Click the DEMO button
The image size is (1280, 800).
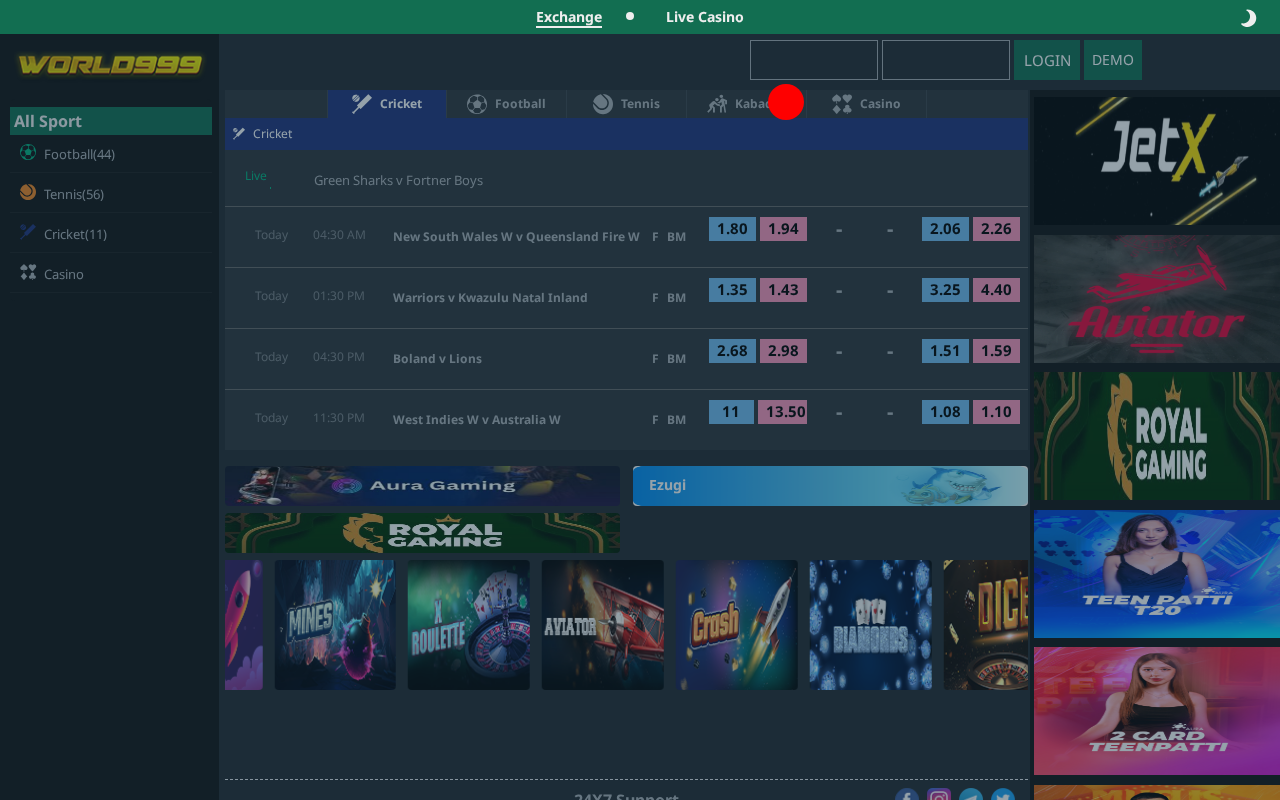tap(1113, 60)
